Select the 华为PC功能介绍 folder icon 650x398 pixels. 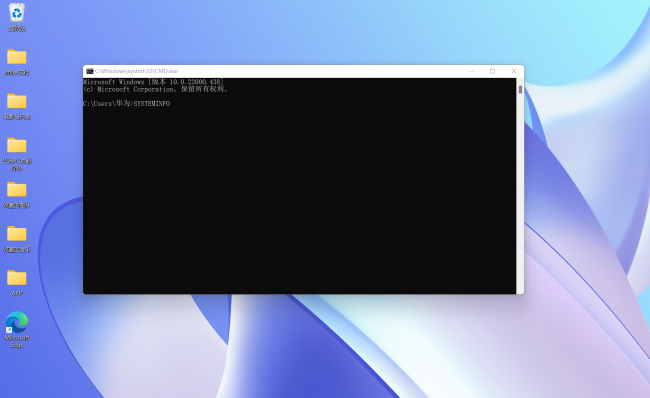click(17, 154)
